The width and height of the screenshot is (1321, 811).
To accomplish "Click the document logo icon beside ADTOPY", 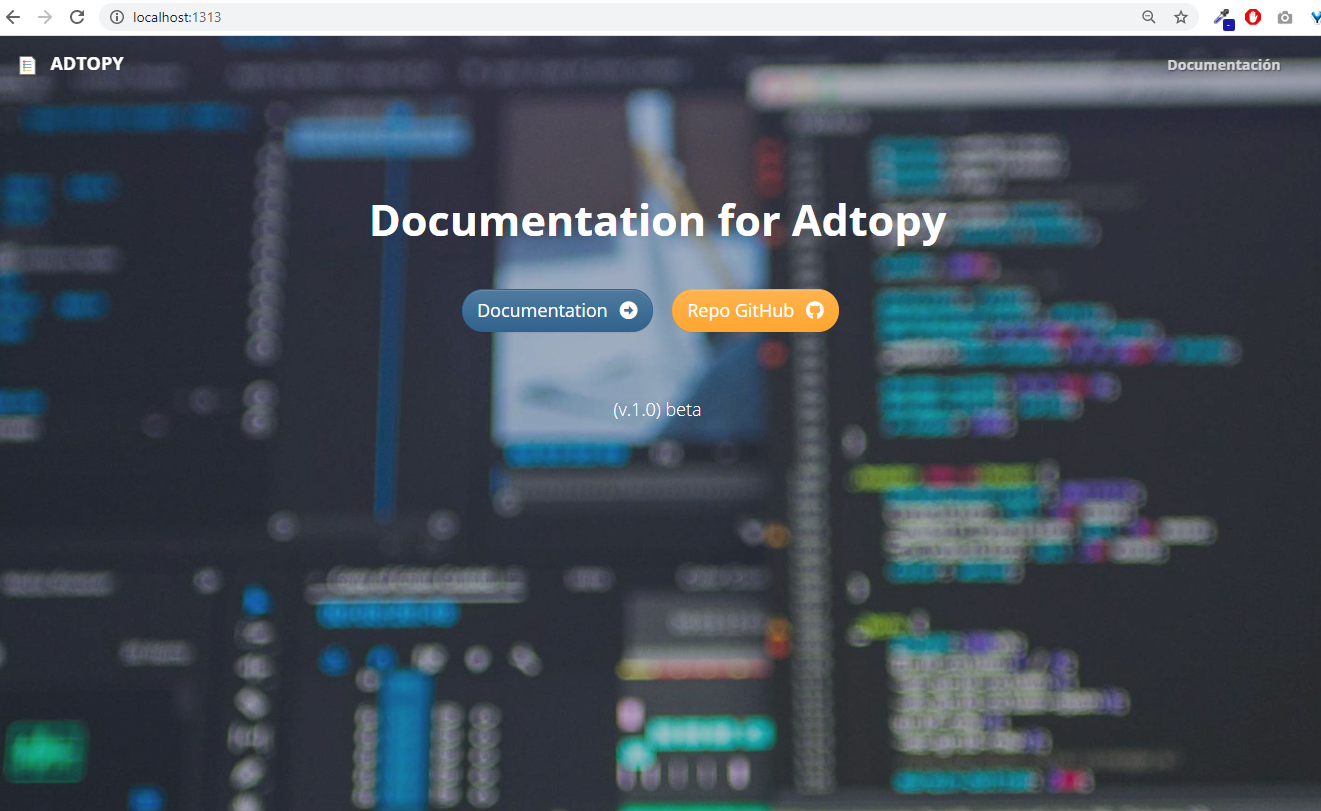I will [27, 65].
